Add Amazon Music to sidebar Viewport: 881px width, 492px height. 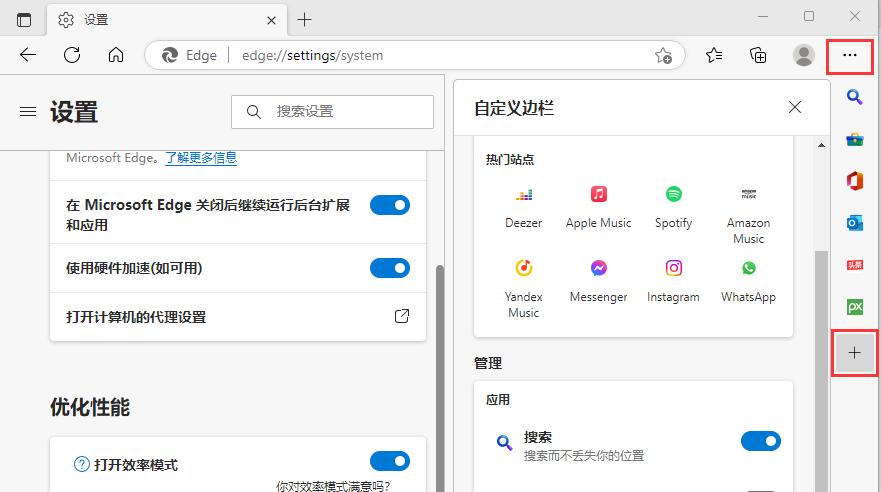click(x=748, y=215)
